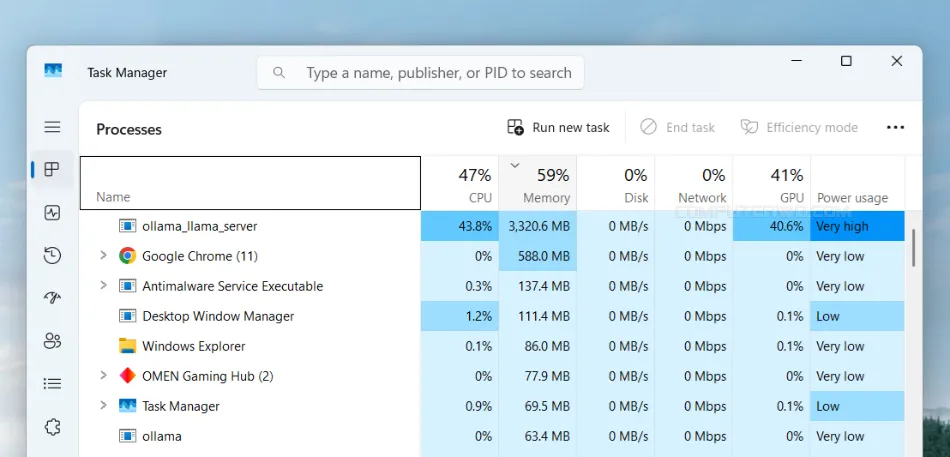950x457 pixels.
Task: Click the ollama_llama_server process icon
Action: pos(127,226)
